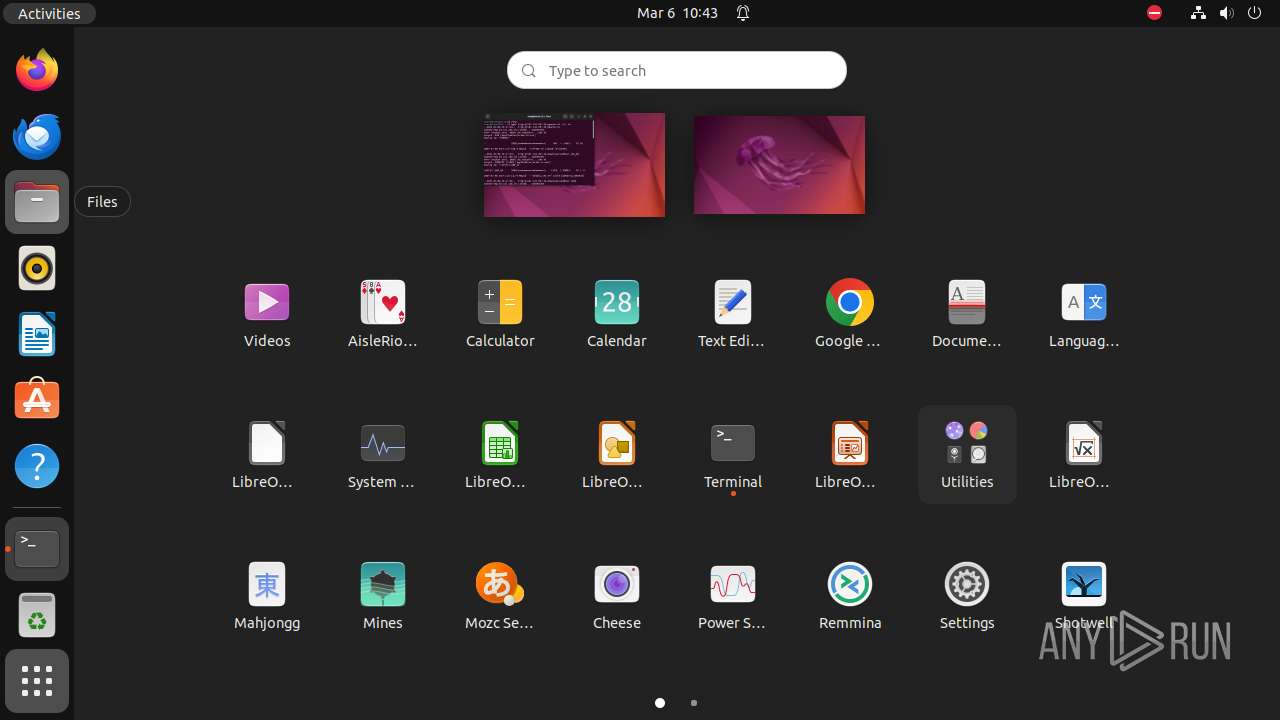This screenshot has width=1280, height=720.
Task: Open the Settings app
Action: (x=967, y=596)
